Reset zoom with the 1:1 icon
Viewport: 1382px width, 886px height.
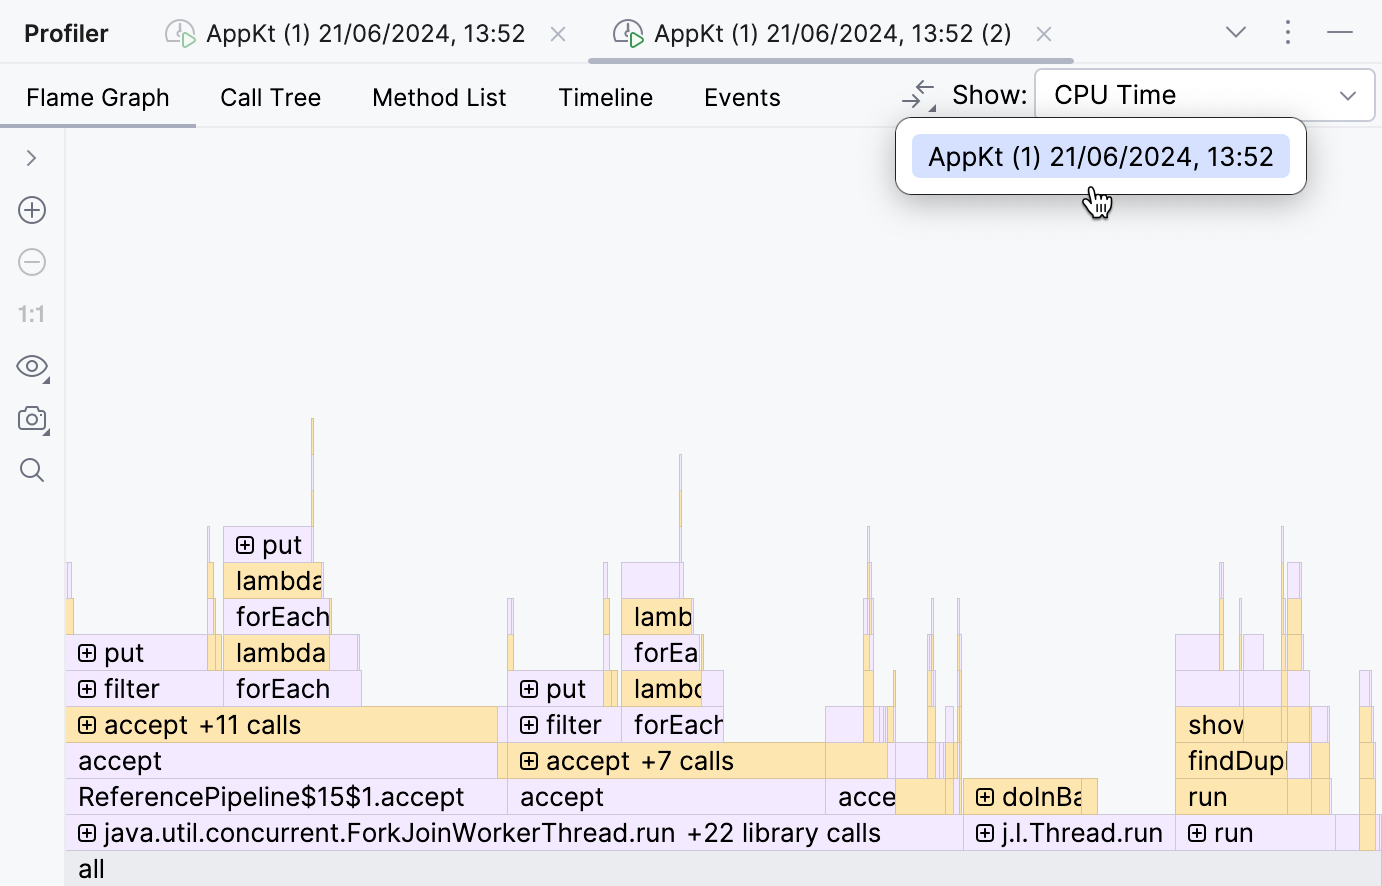click(31, 314)
